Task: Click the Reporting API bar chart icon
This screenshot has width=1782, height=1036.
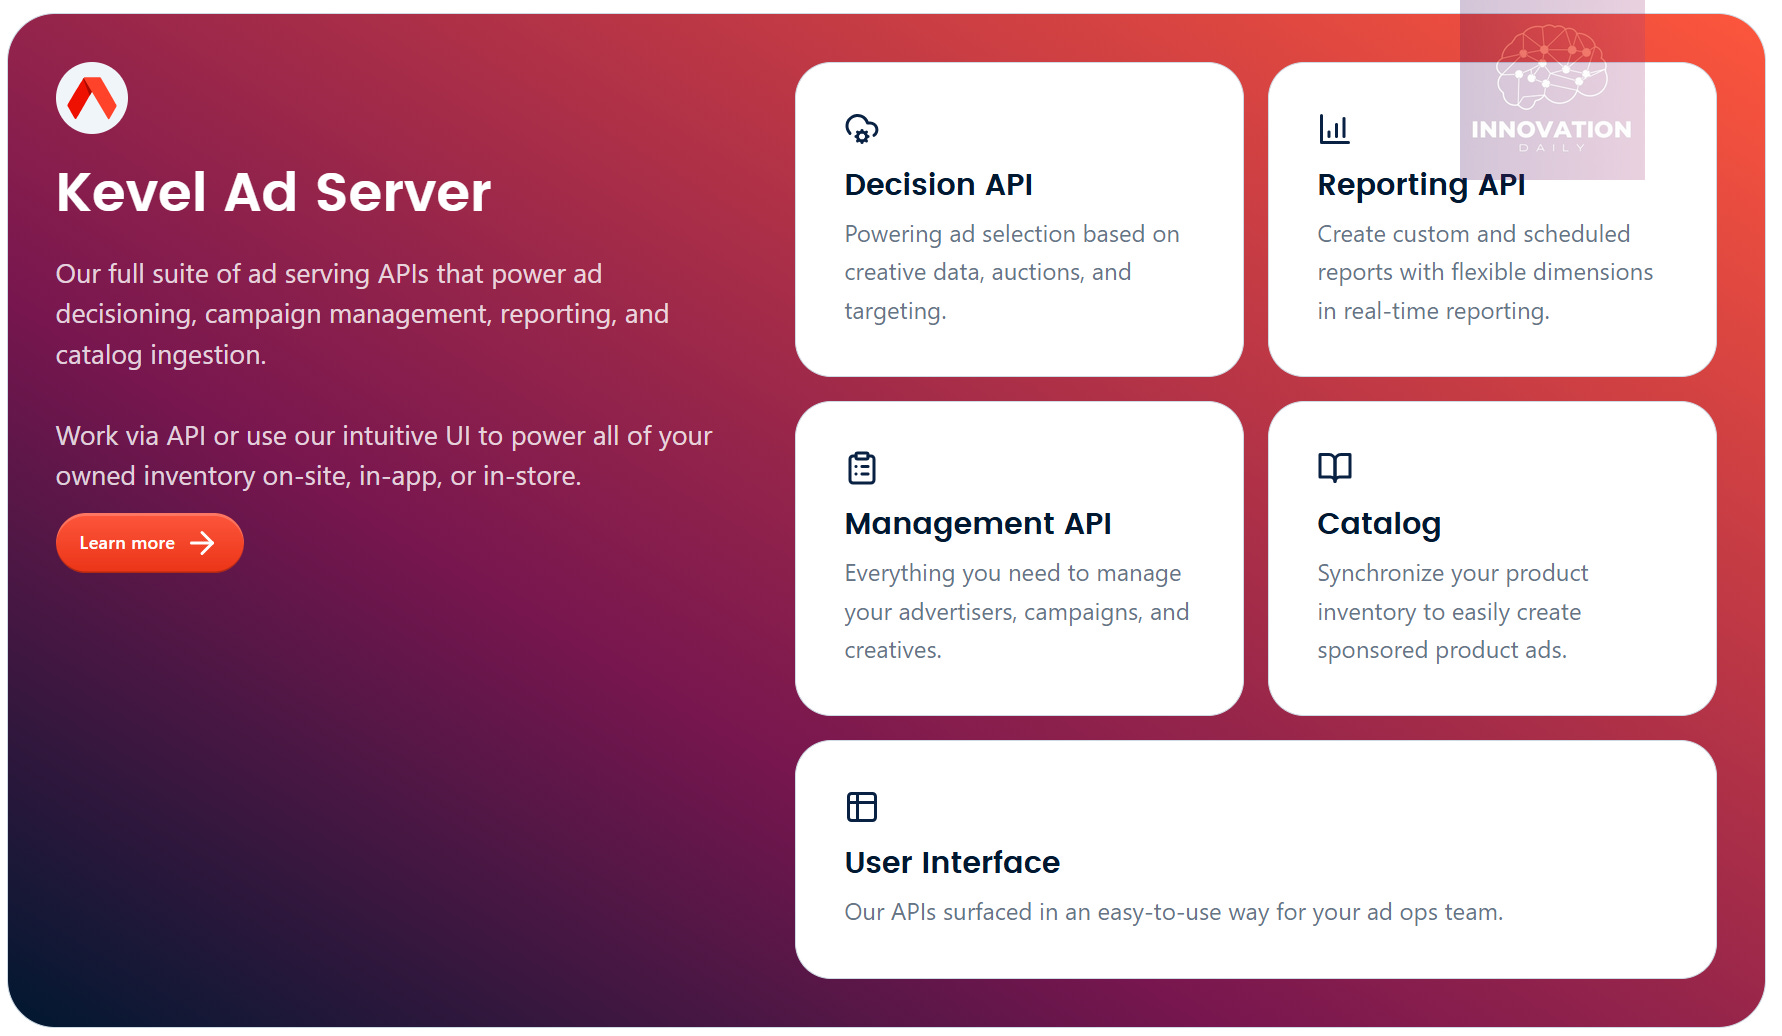Action: coord(1334,129)
